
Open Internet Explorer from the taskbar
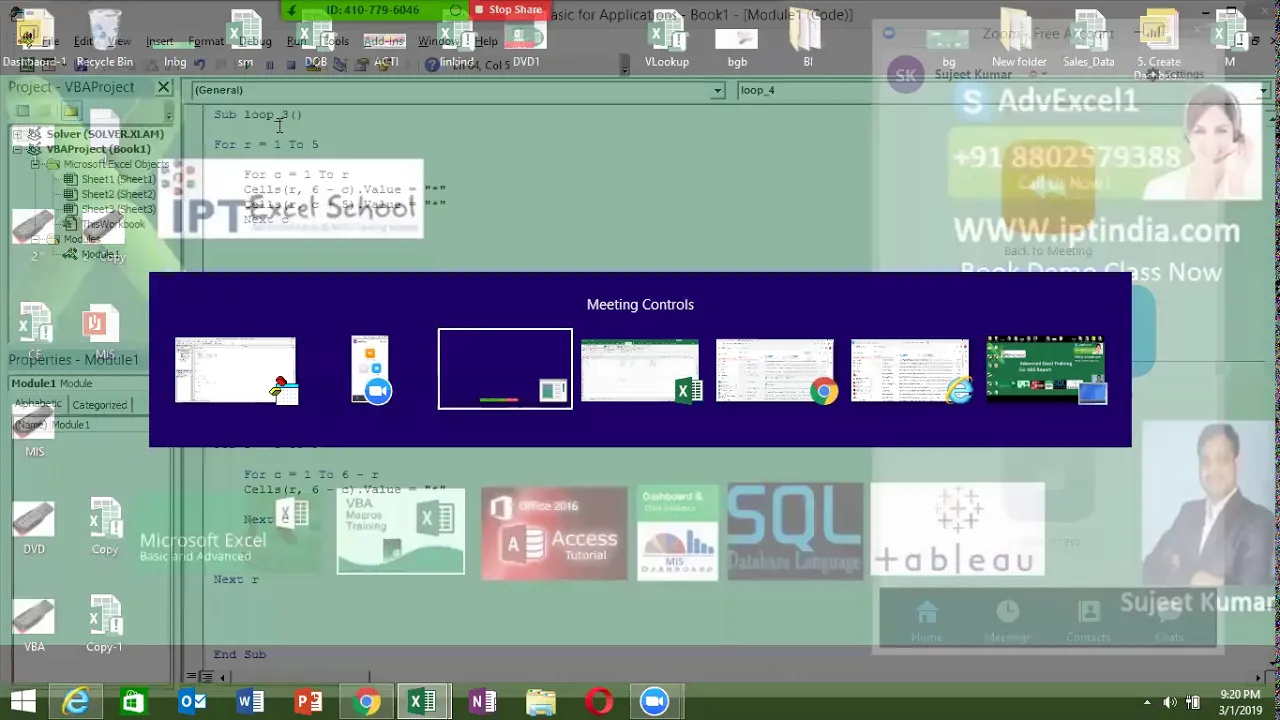click(x=76, y=702)
